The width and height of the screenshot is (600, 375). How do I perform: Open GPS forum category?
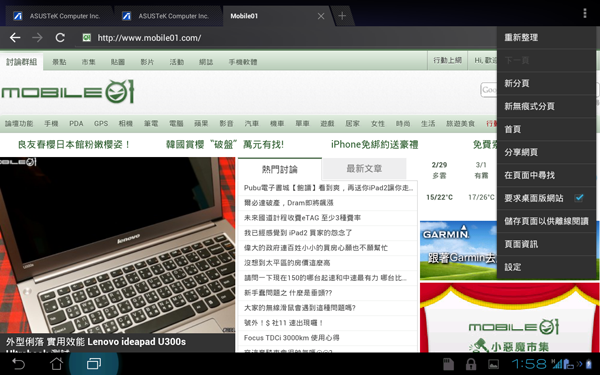pos(101,123)
